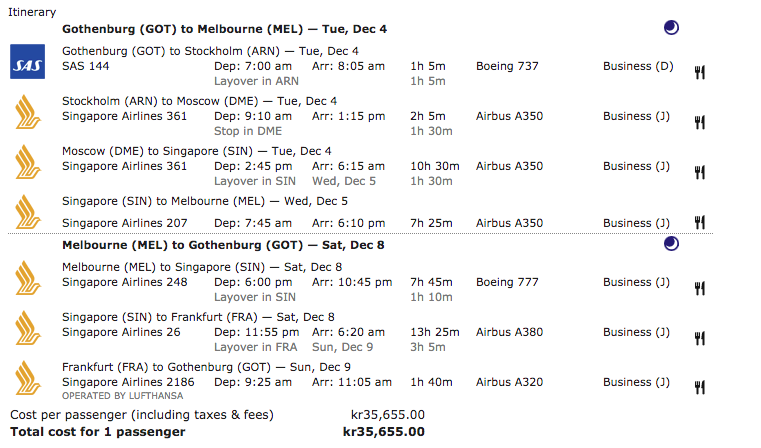Image resolution: width=761 pixels, height=448 pixels.
Task: Click the SAS airline logo
Action: (26, 62)
